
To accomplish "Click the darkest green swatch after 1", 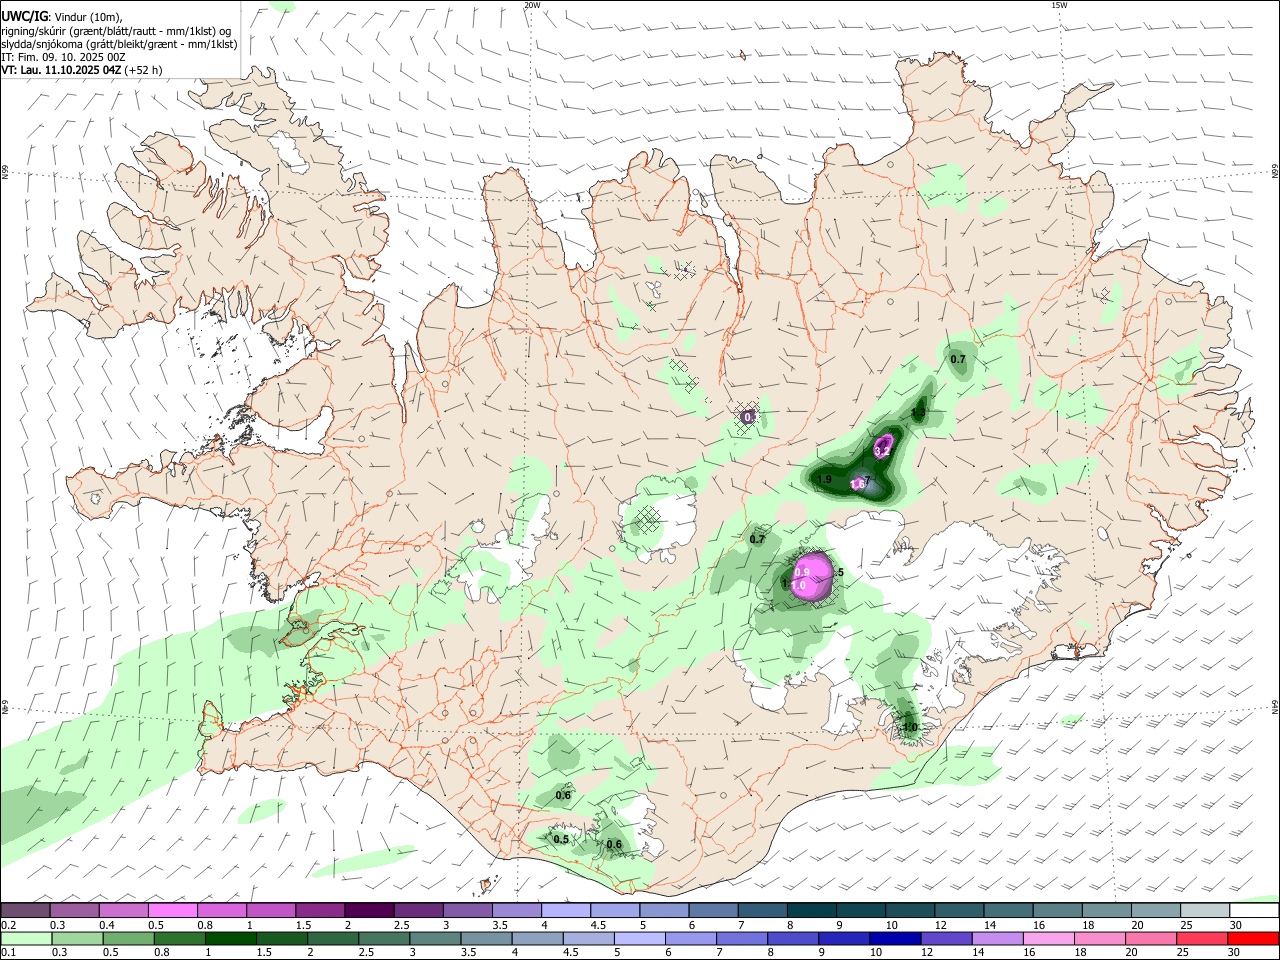I will point(231,938).
